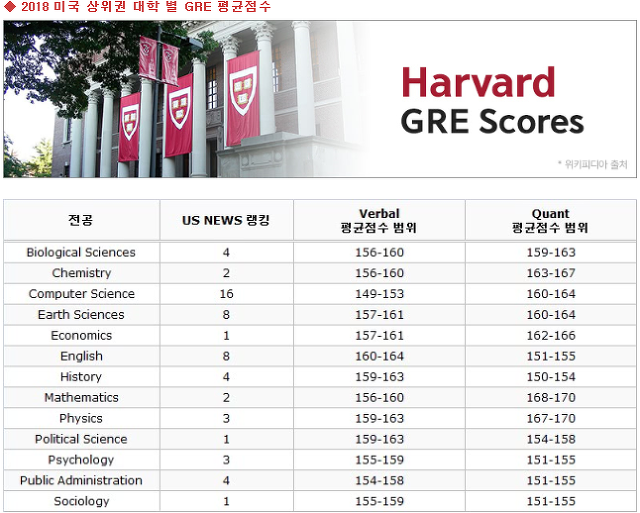Viewport: 640px width, 513px height.
Task: Select the Public Administration row label
Action: click(x=81, y=480)
